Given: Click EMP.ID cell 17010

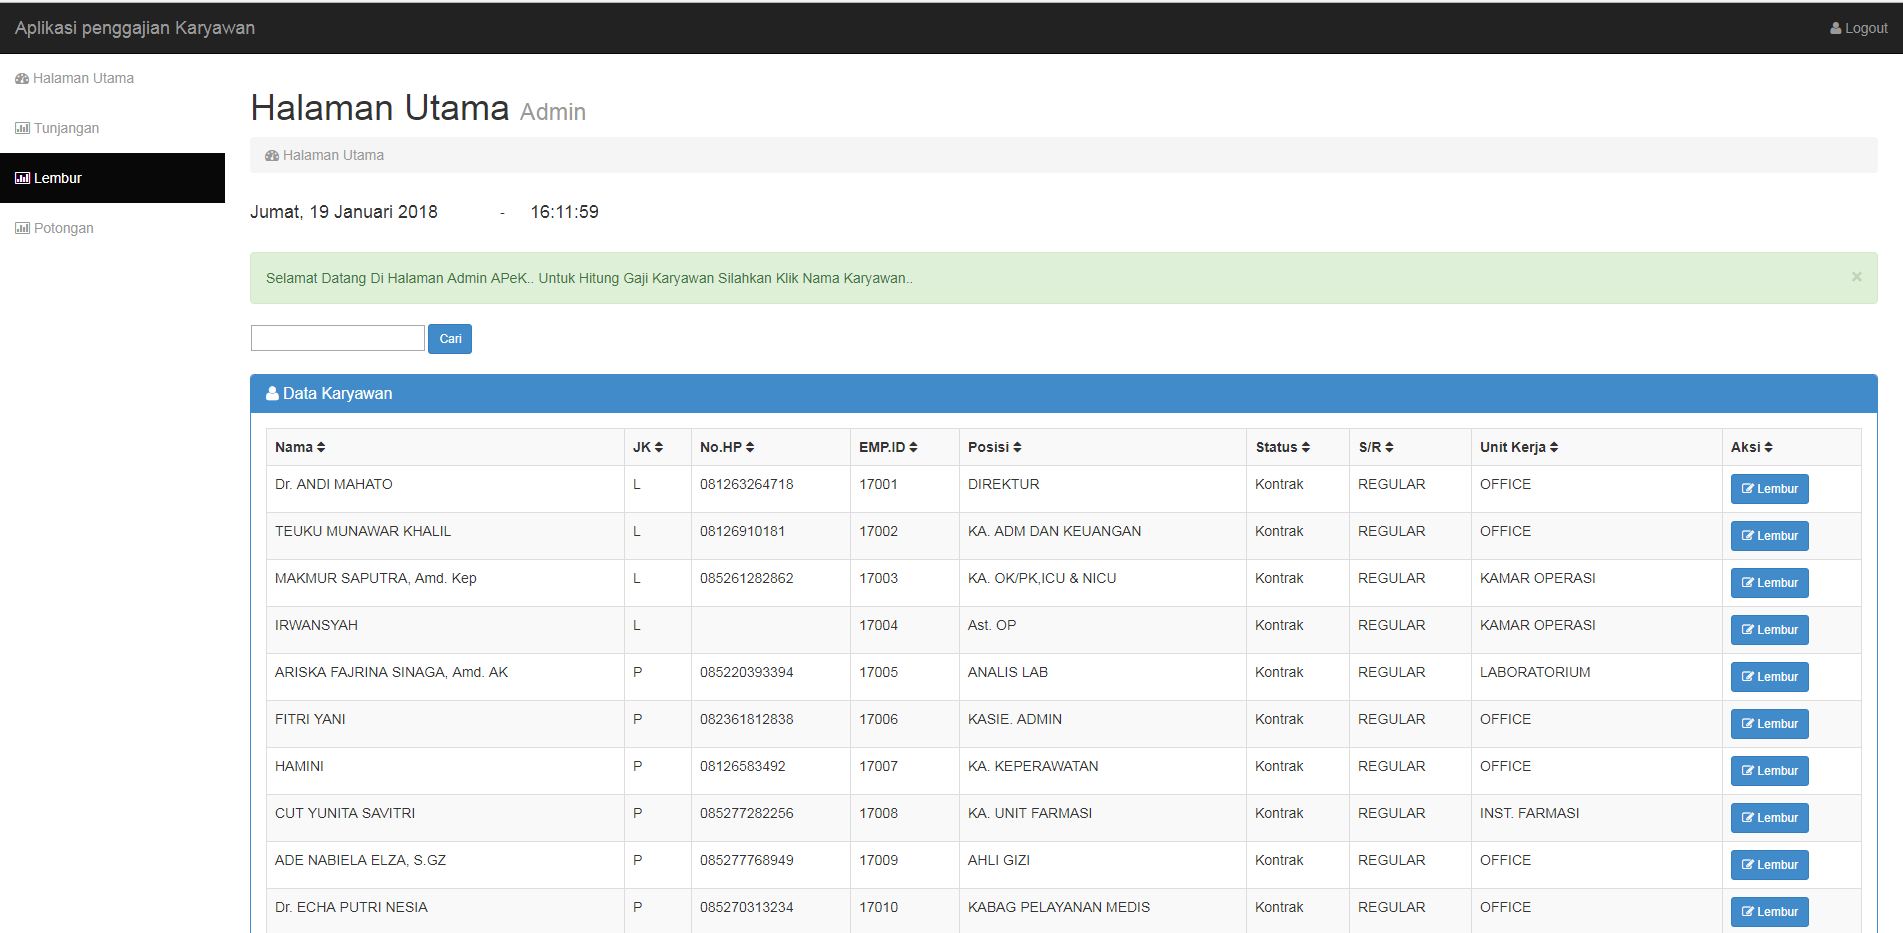Looking at the screenshot, I should [878, 907].
